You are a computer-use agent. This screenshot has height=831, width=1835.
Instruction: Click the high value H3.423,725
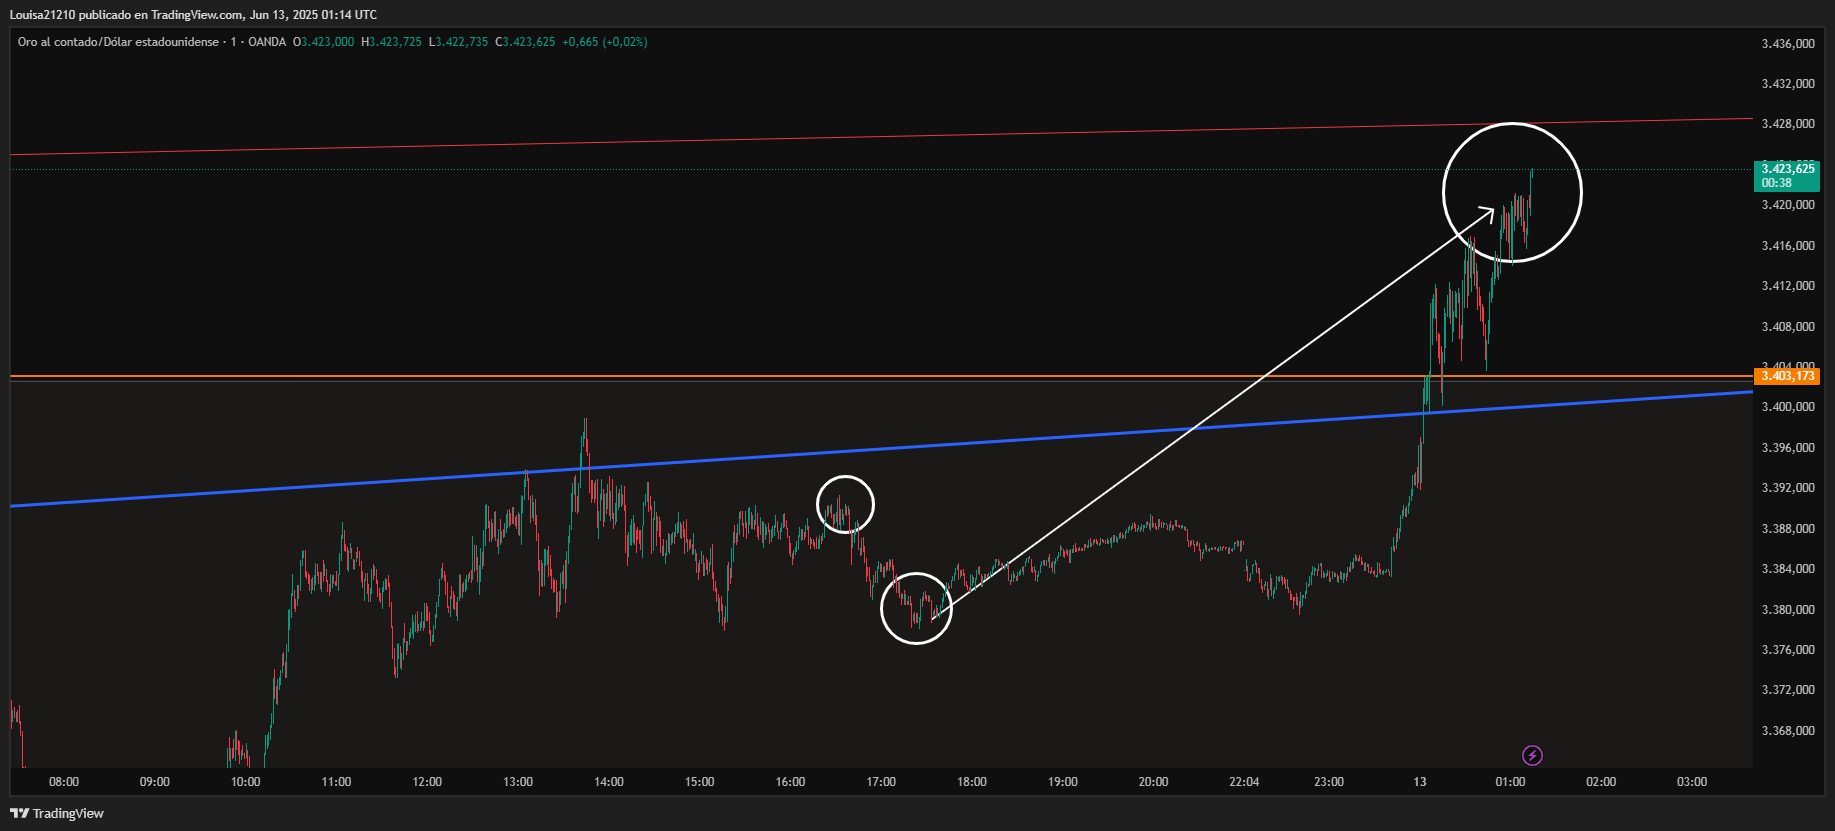click(391, 42)
